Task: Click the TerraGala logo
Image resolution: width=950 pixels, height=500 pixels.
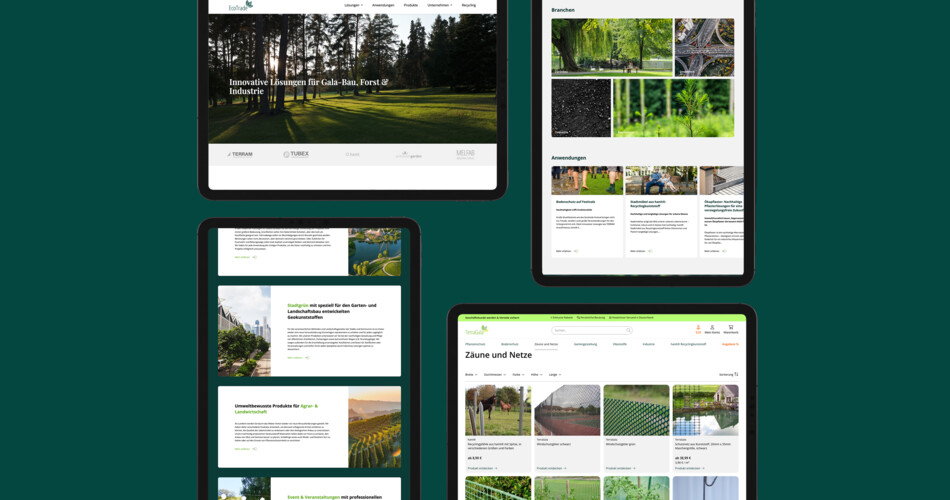Action: (x=476, y=330)
